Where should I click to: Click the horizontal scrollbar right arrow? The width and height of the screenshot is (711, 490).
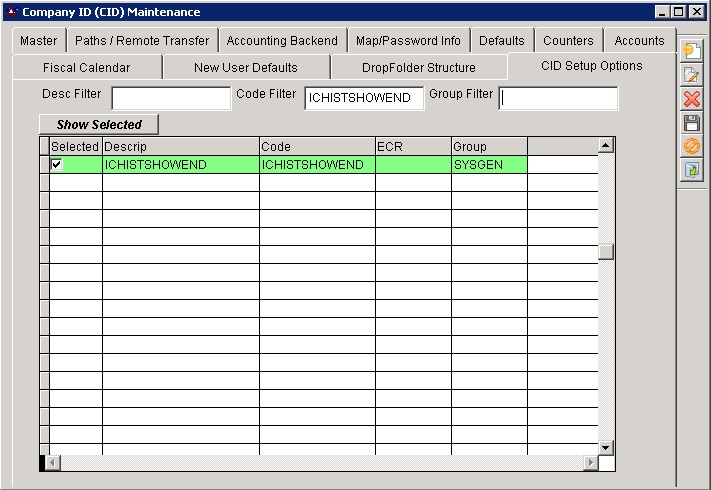[591, 463]
